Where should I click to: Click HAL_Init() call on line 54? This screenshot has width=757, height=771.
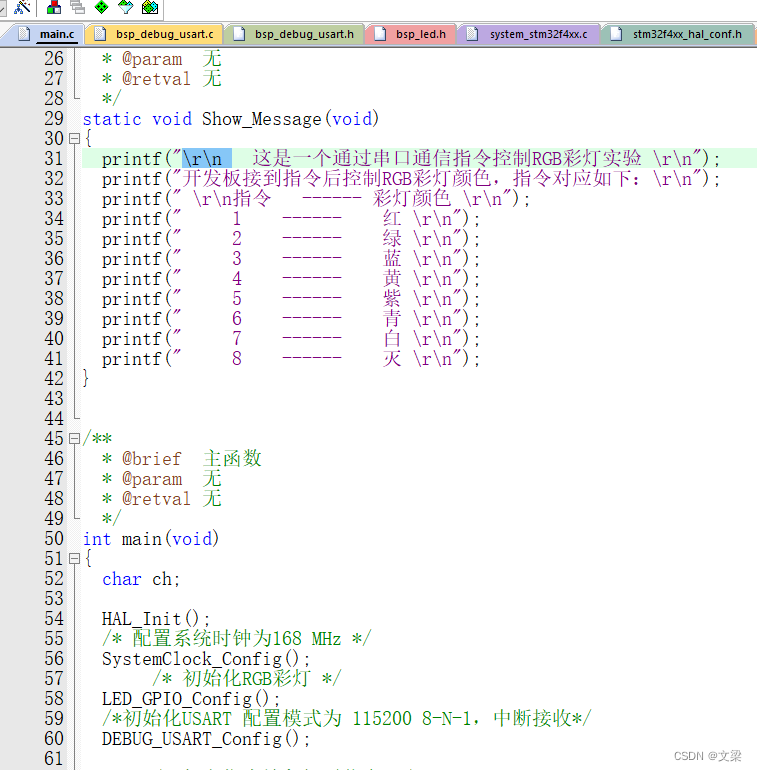(155, 619)
